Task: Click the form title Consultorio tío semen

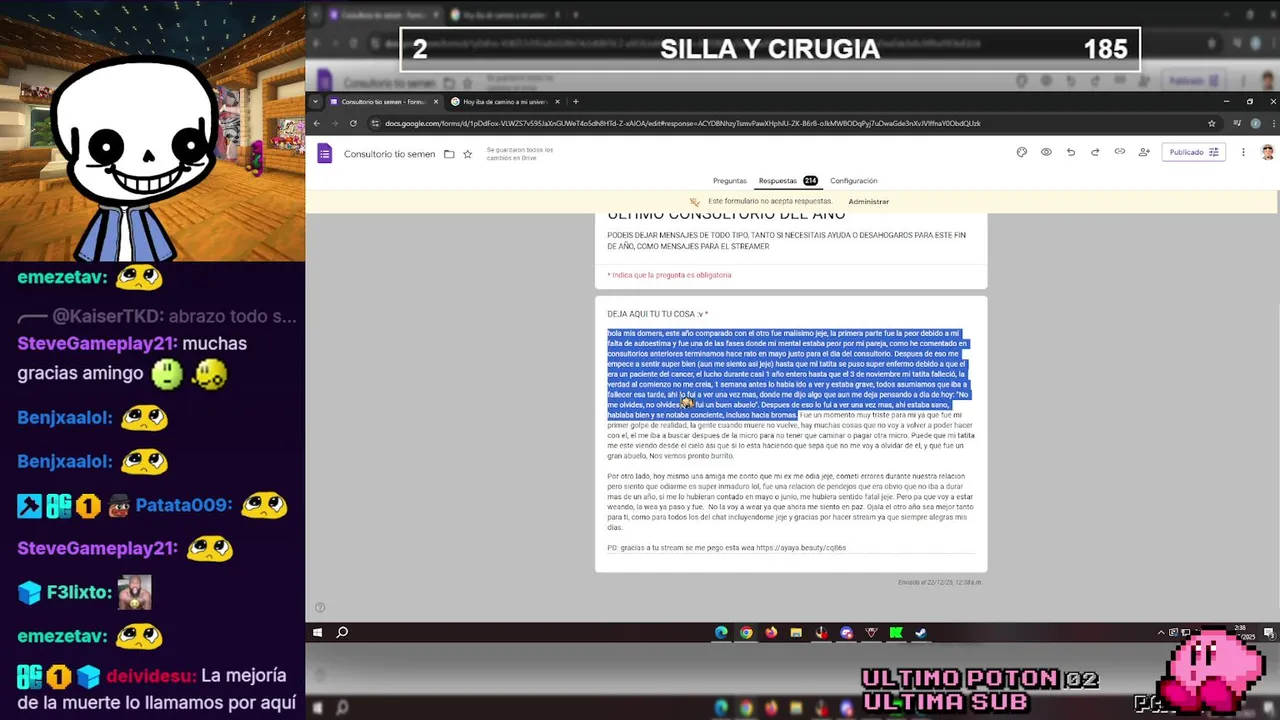Action: coord(389,154)
